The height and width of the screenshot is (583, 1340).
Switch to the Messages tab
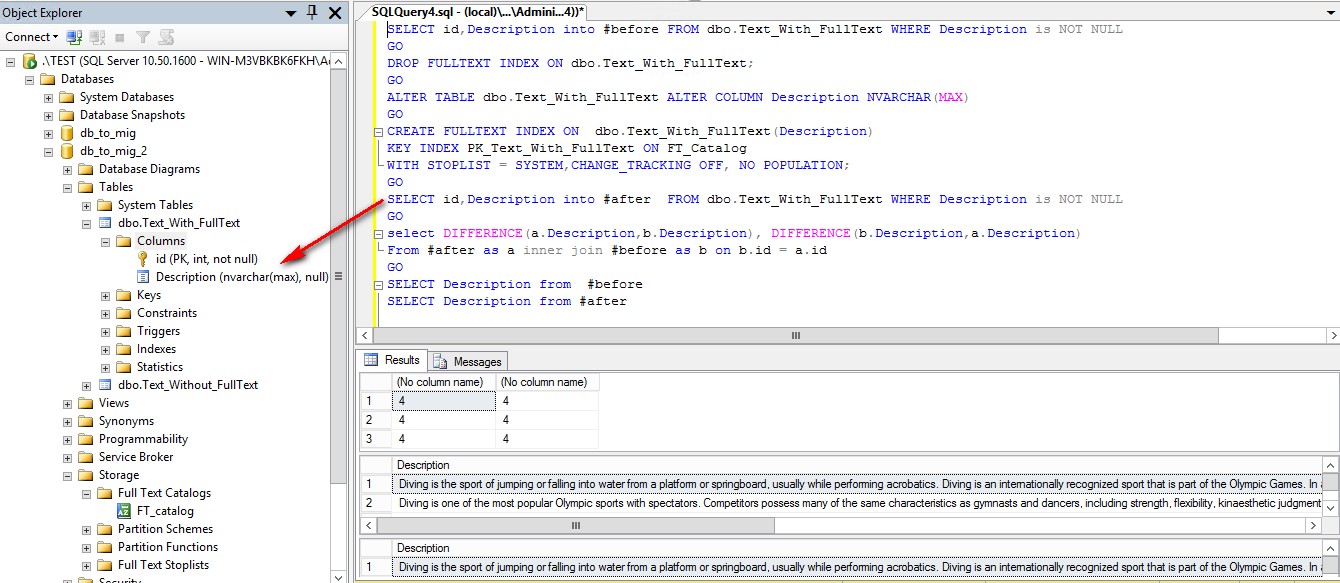[469, 361]
